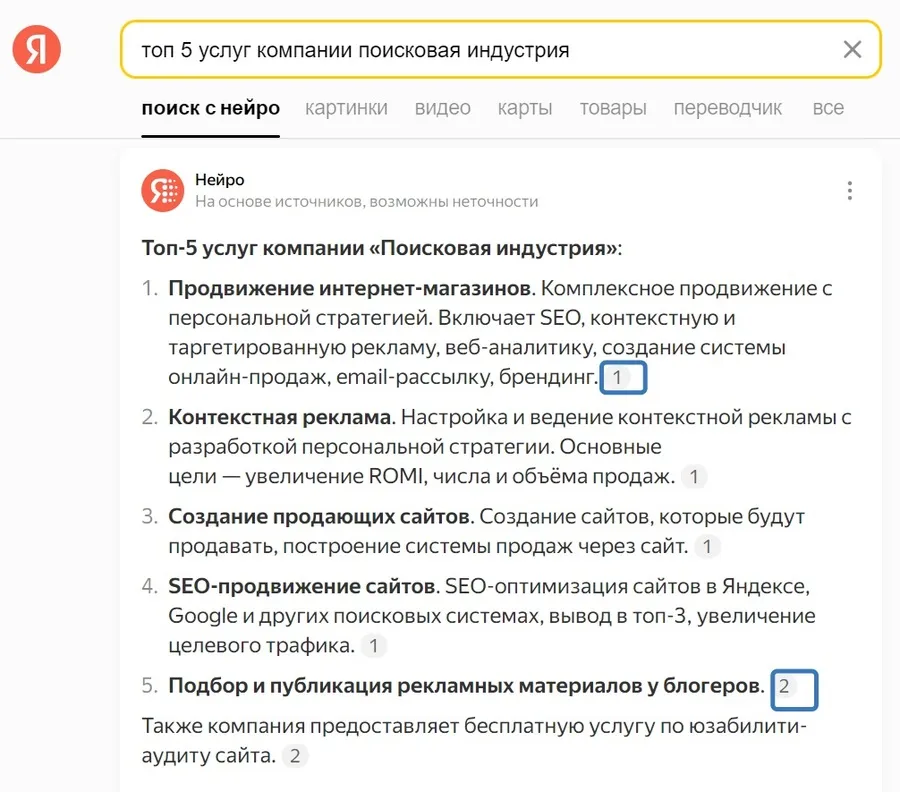Image resolution: width=900 pixels, height=792 pixels.
Task: Switch to the товары tab
Action: pos(613,108)
